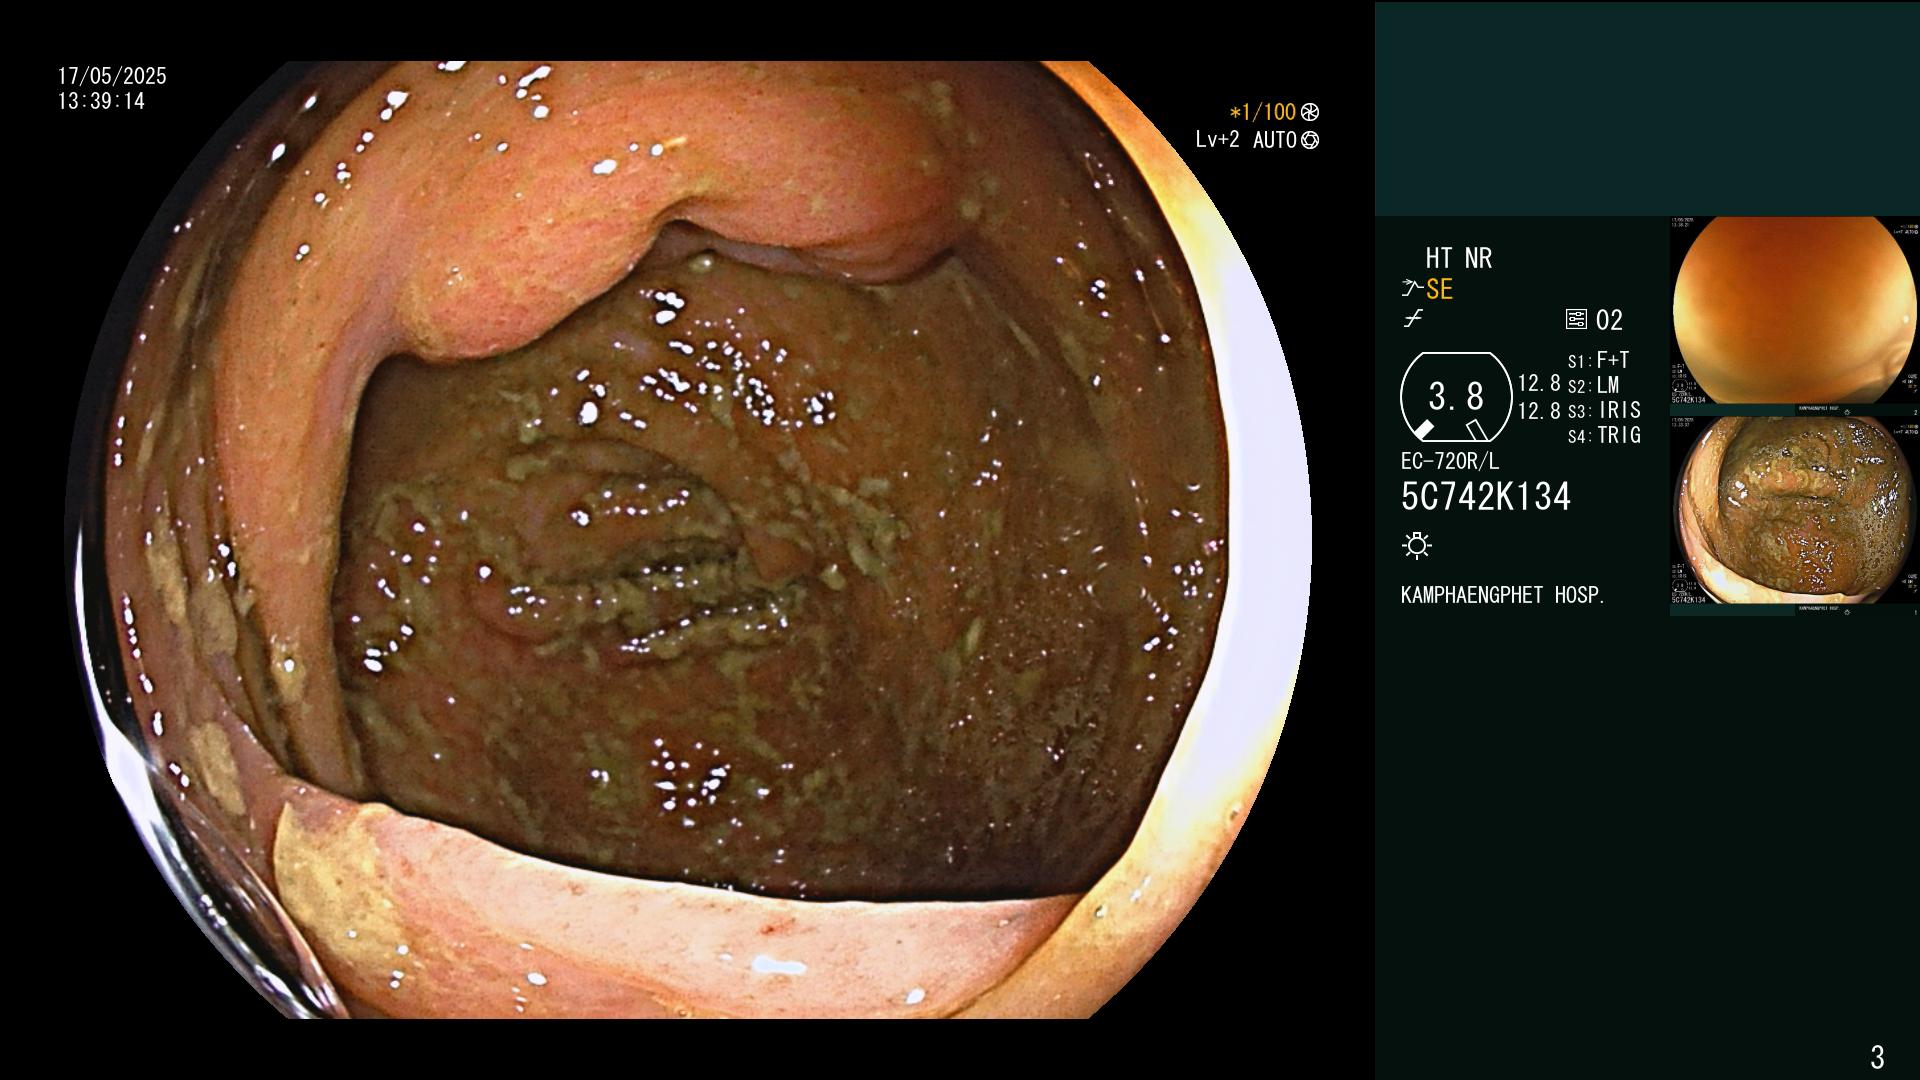Screen dimensions: 1920x1080
Task: Click the main endoscopy live image
Action: coord(688,540)
